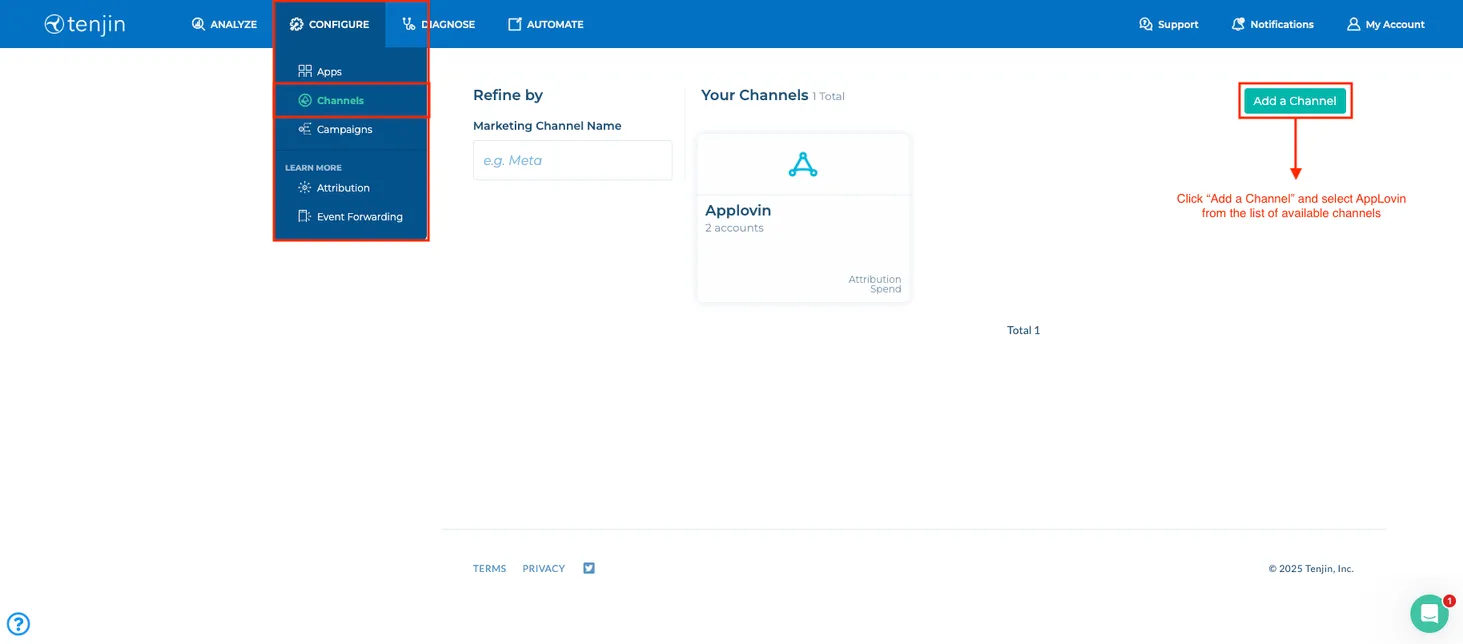Viewport: 1463px width, 644px height.
Task: Open the TERMS link in footer
Action: 489,567
